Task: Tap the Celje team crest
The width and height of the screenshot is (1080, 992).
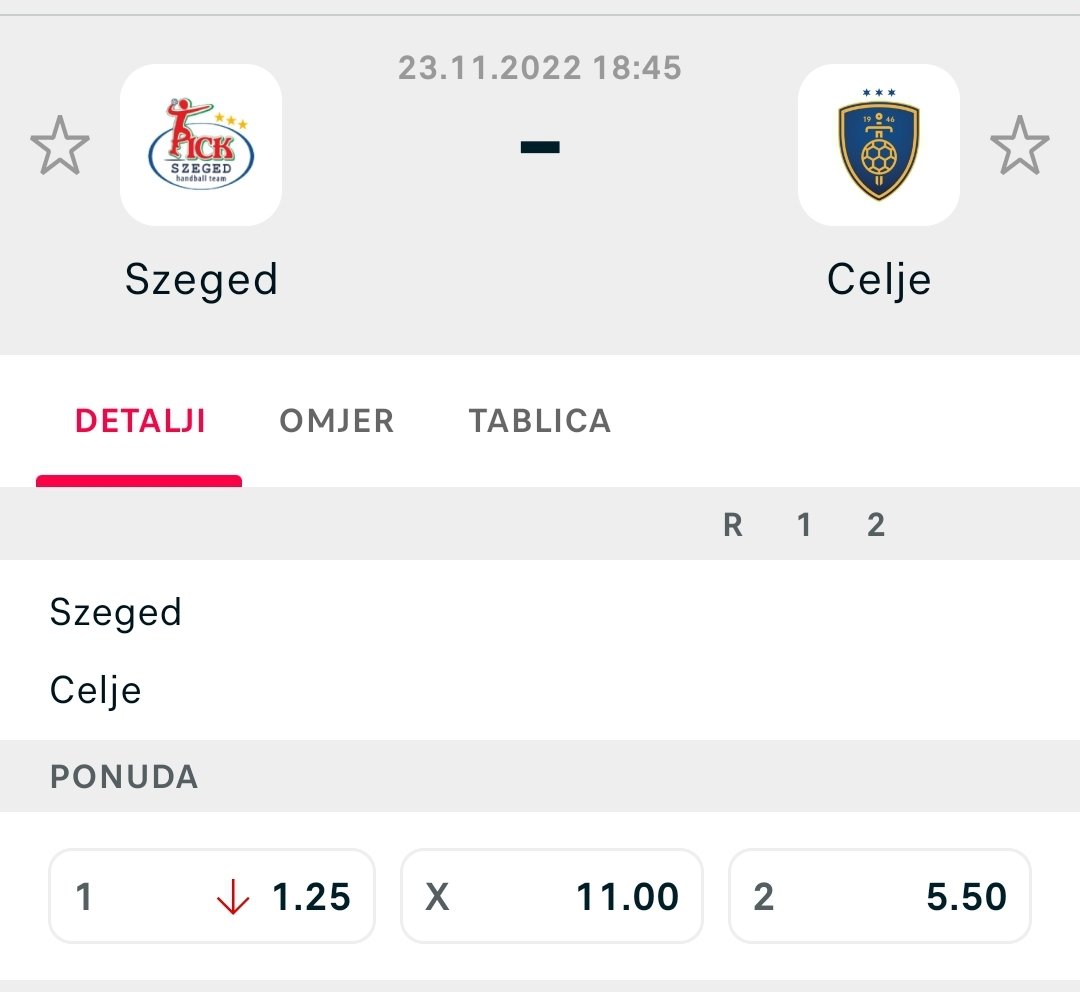Action: tap(879, 145)
